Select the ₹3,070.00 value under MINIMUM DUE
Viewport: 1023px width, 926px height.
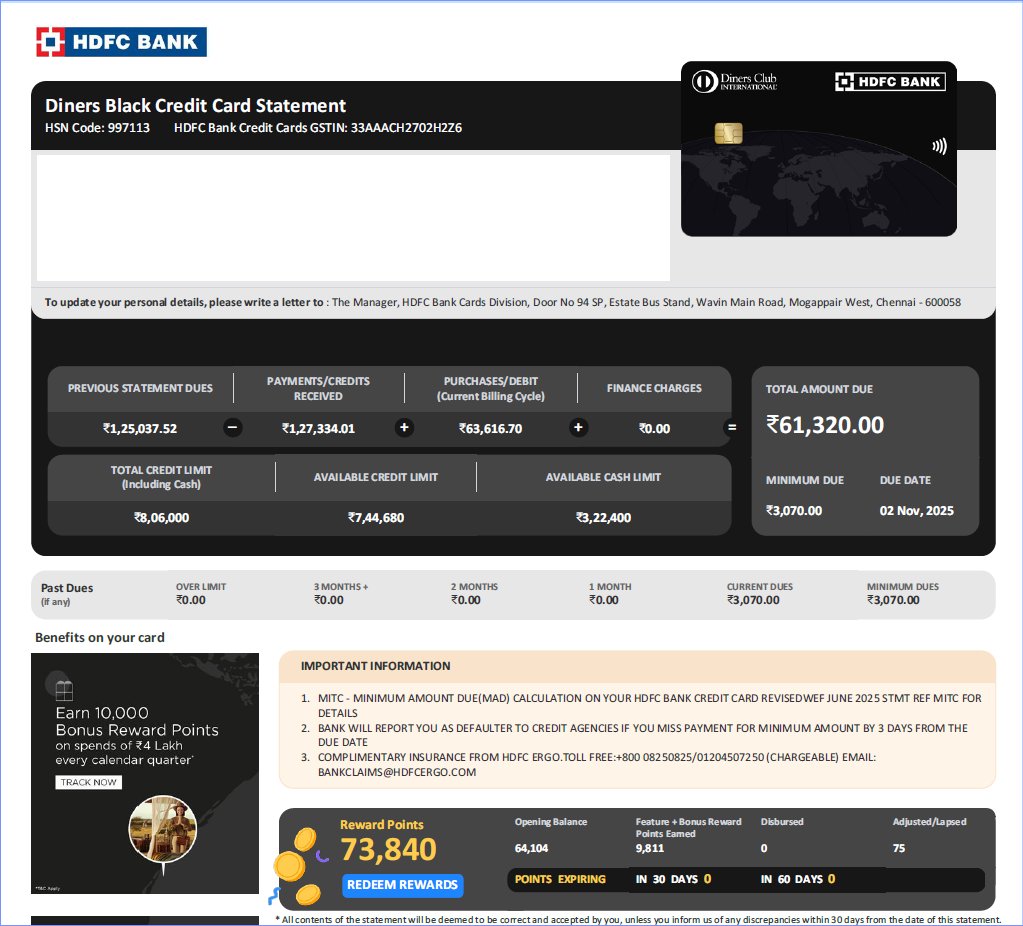(794, 510)
